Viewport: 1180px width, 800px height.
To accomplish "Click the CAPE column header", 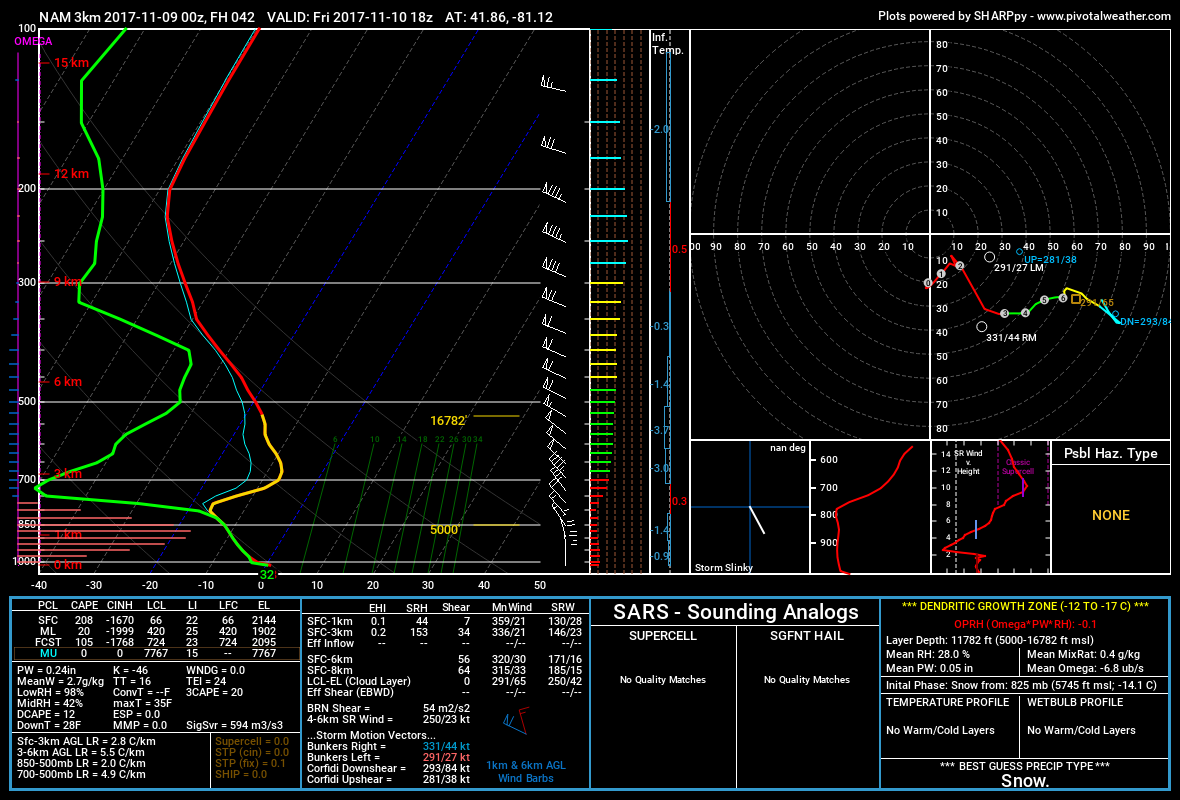I will point(84,605).
